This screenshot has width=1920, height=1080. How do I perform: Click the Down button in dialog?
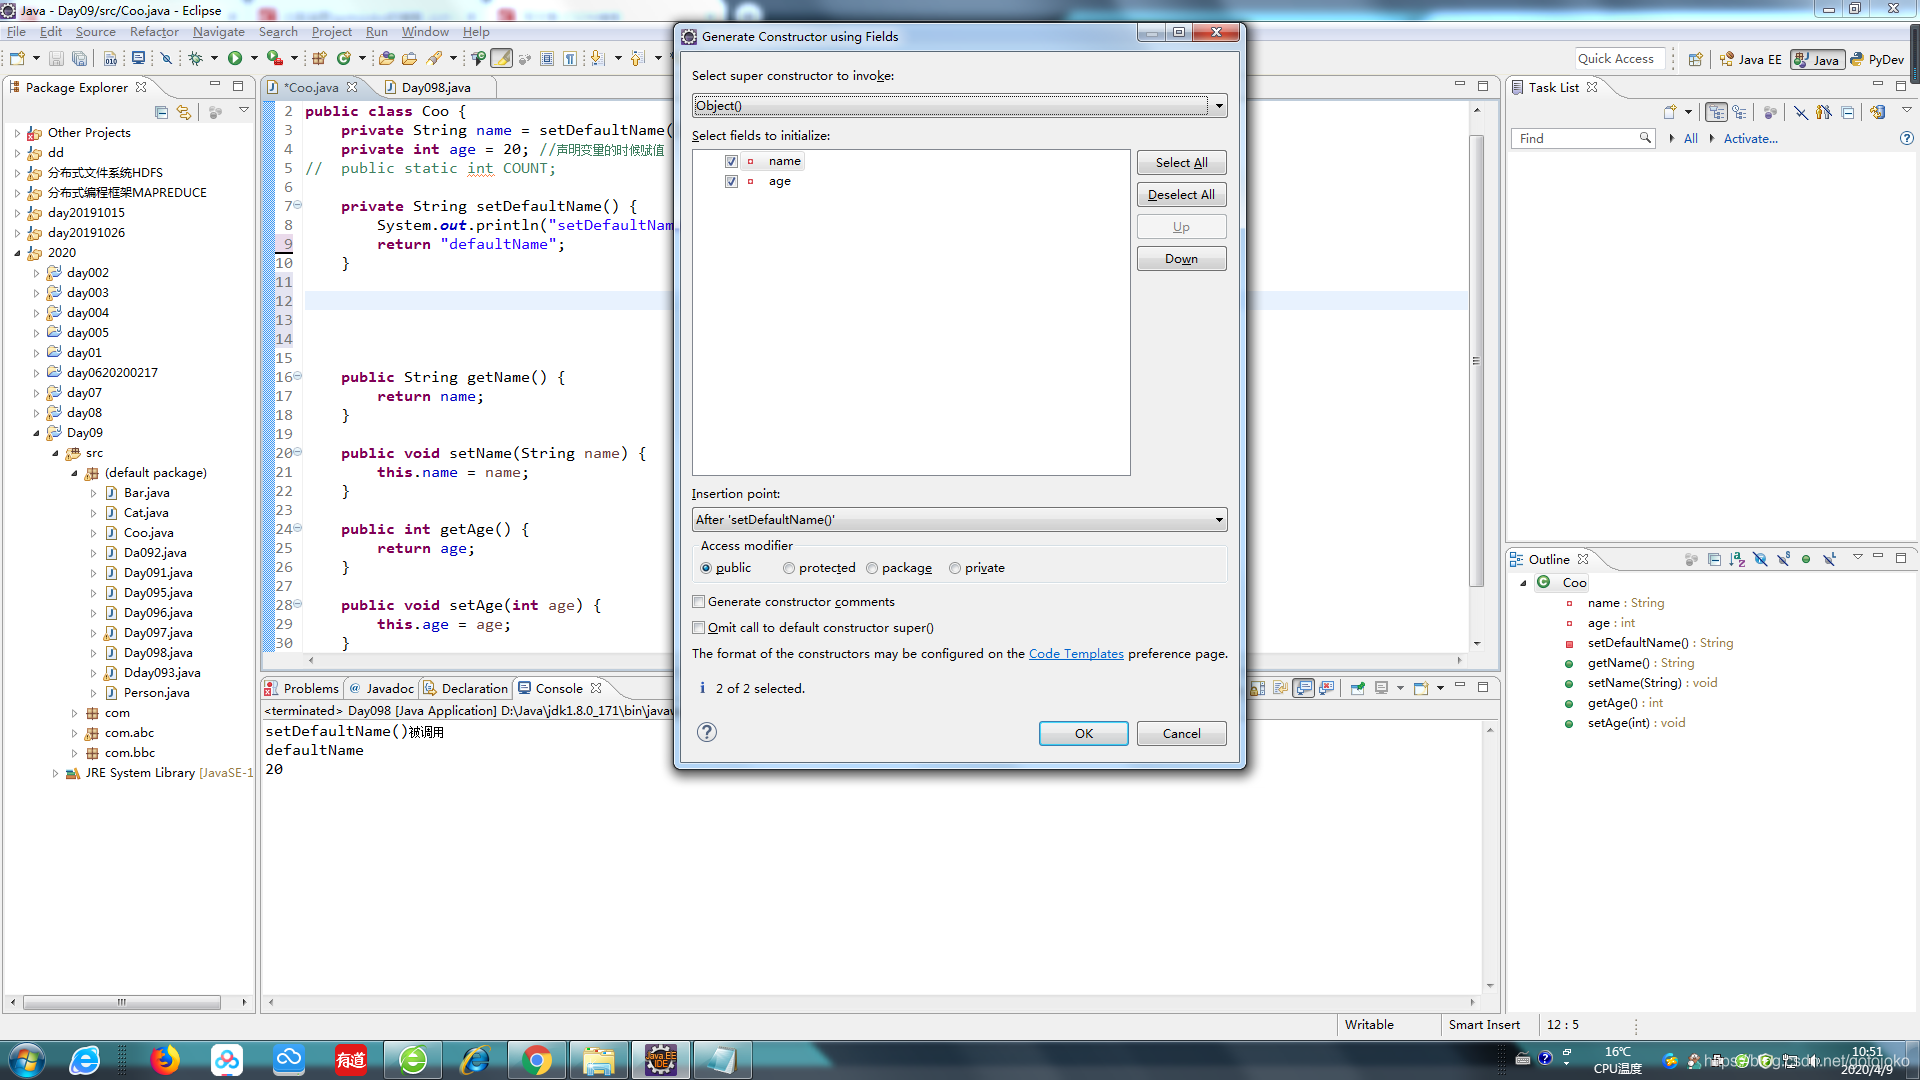tap(1181, 258)
